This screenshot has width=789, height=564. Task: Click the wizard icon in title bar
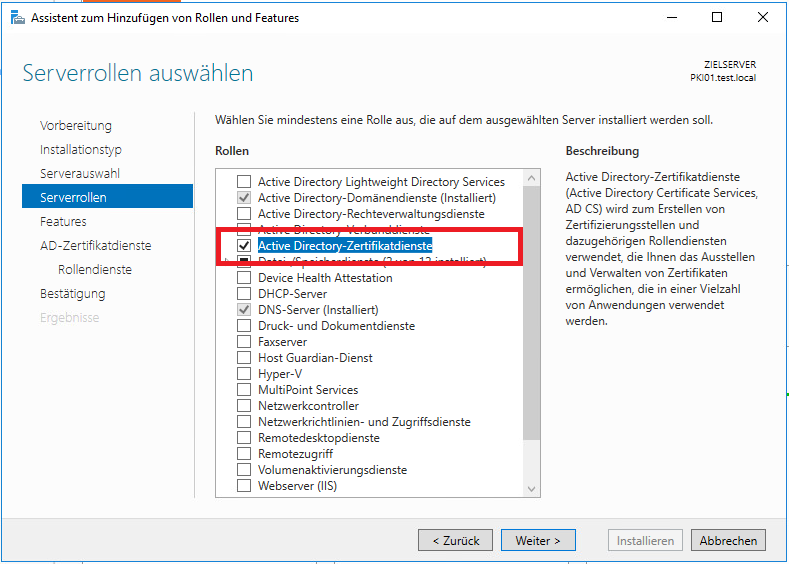coord(17,17)
